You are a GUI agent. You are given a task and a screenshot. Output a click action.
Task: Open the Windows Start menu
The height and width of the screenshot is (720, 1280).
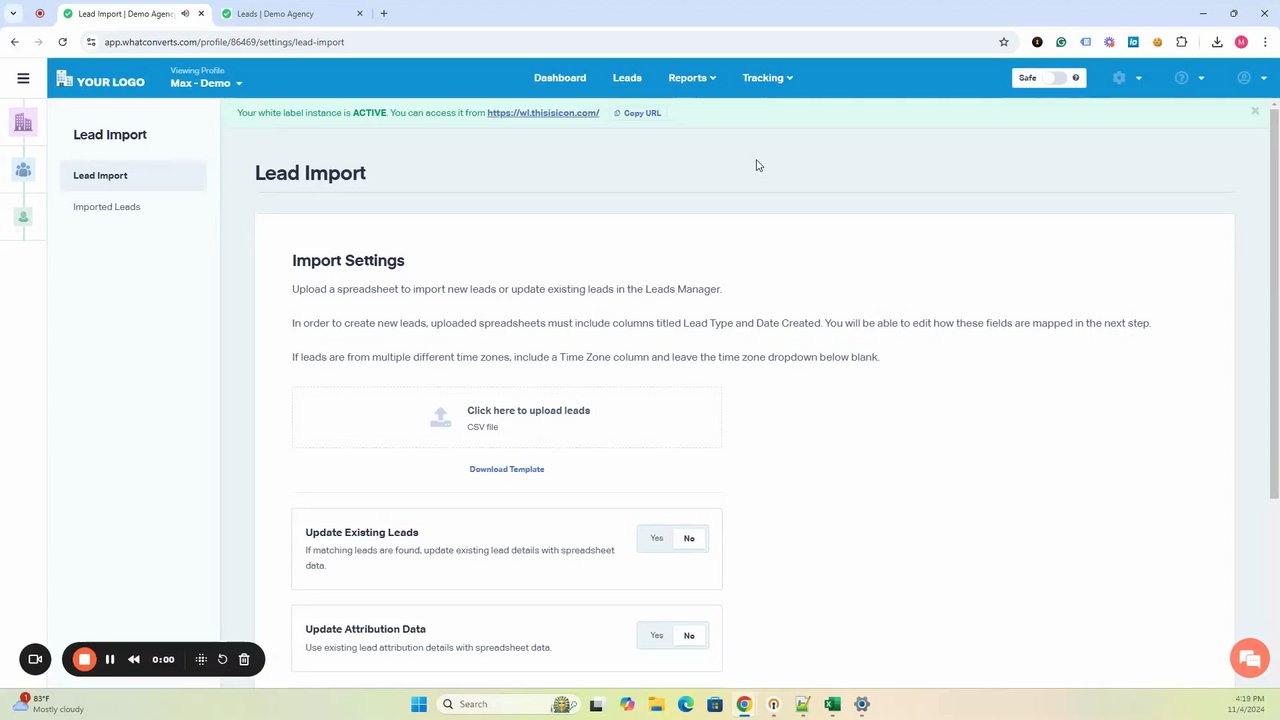point(419,704)
